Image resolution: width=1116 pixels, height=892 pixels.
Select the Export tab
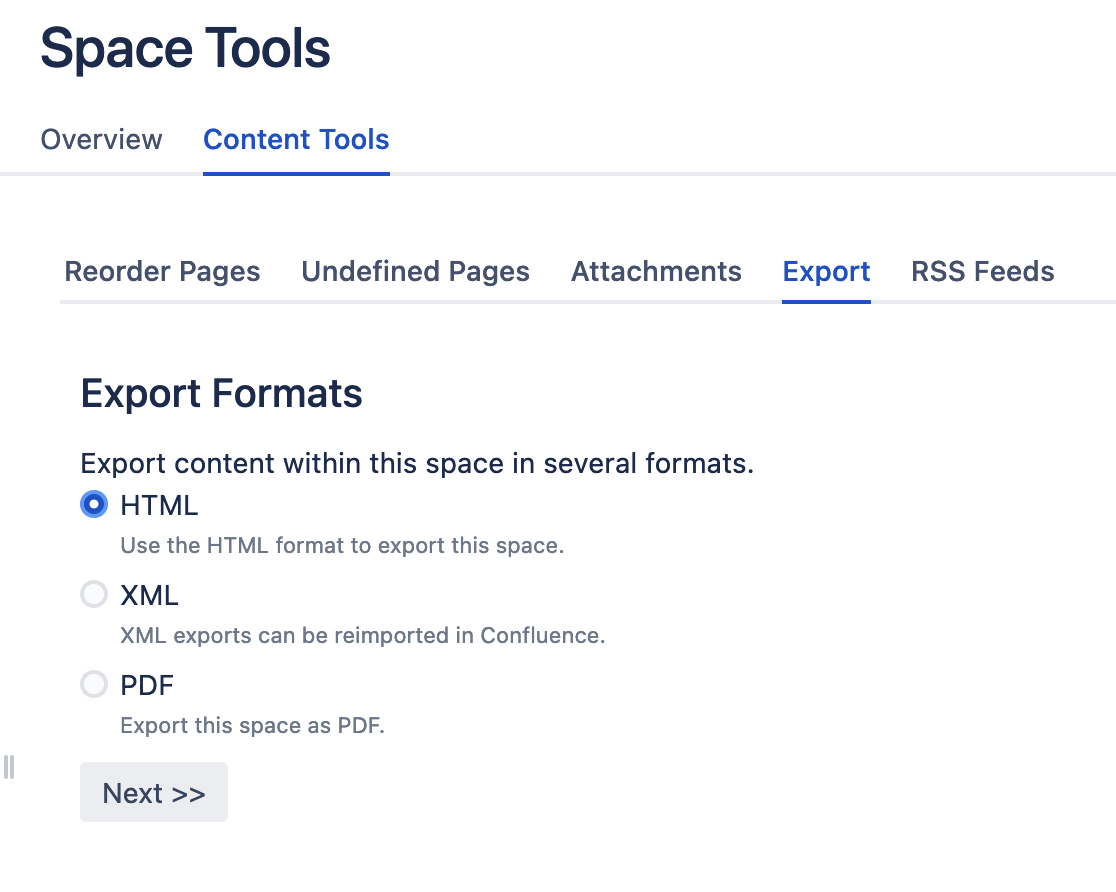click(x=826, y=271)
